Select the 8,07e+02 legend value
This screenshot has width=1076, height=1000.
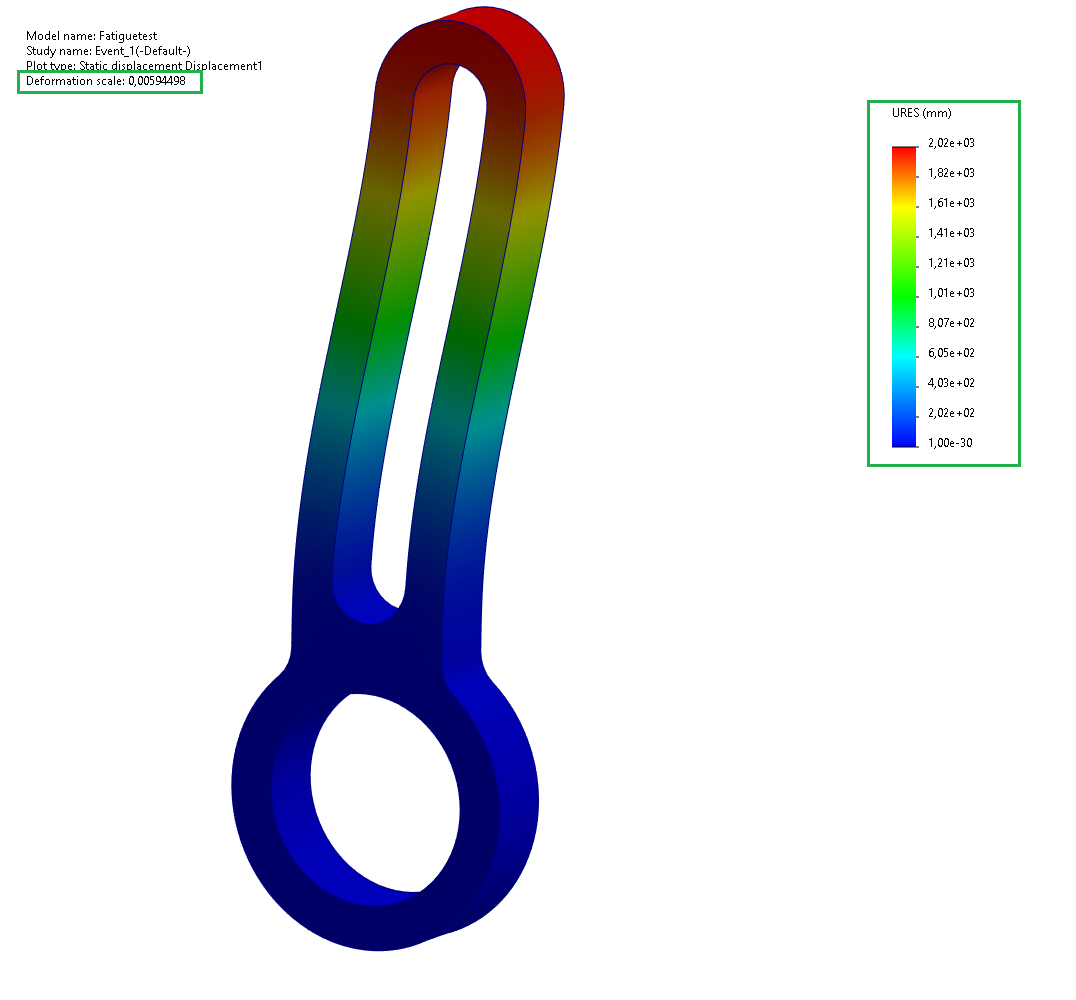(951, 323)
